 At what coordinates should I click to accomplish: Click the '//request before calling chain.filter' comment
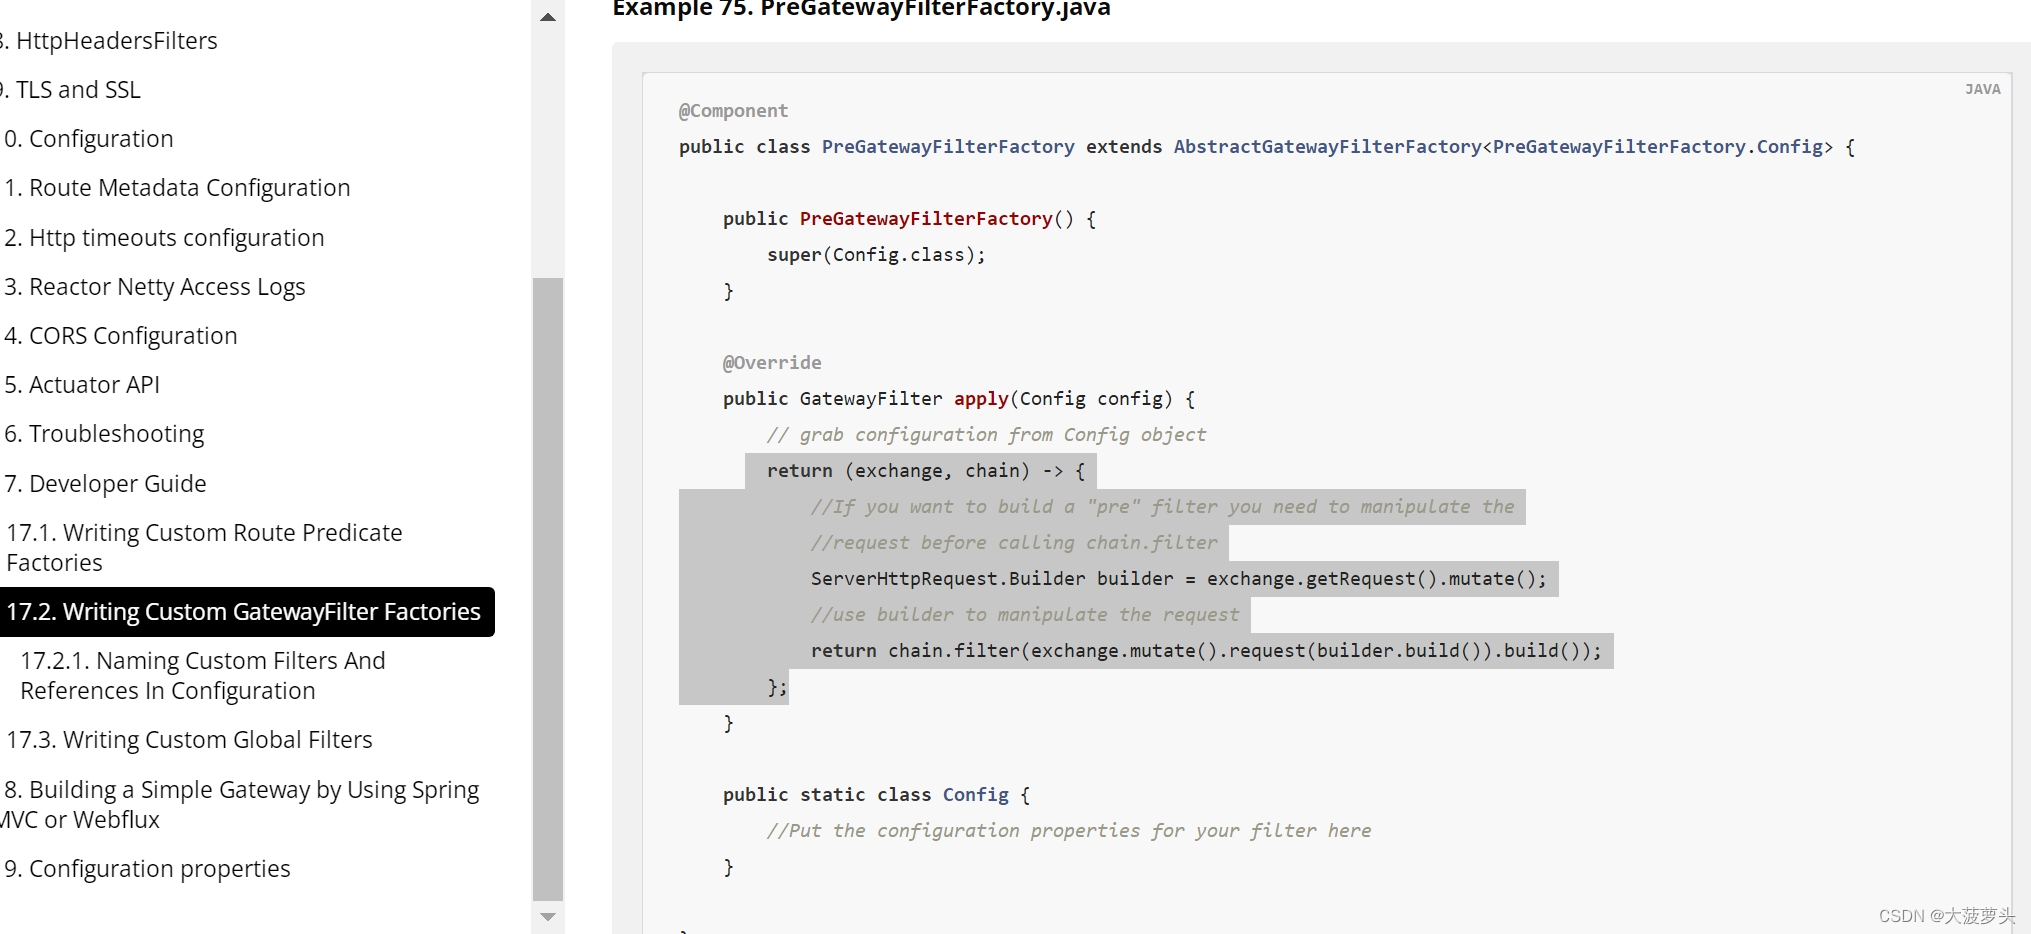click(1014, 543)
